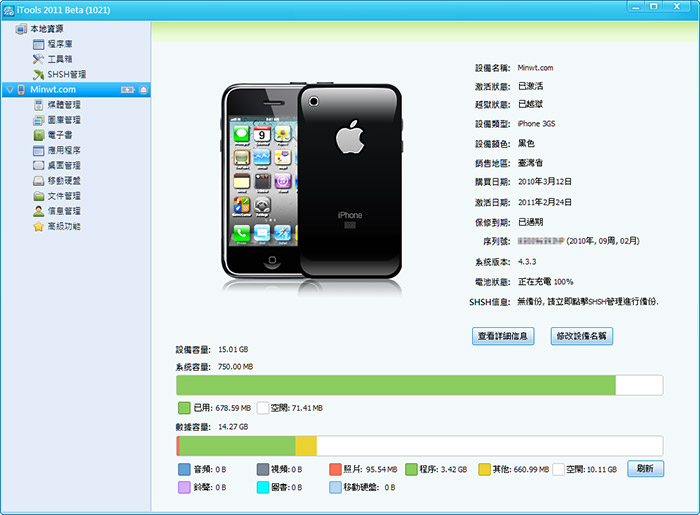Screen dimensions: 700x515
Task: Open 程序庫 via its window icon
Action: tap(38, 44)
